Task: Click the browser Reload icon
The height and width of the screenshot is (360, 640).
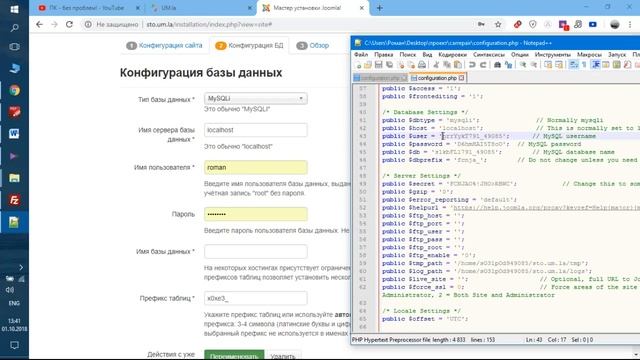Action: [x=69, y=24]
